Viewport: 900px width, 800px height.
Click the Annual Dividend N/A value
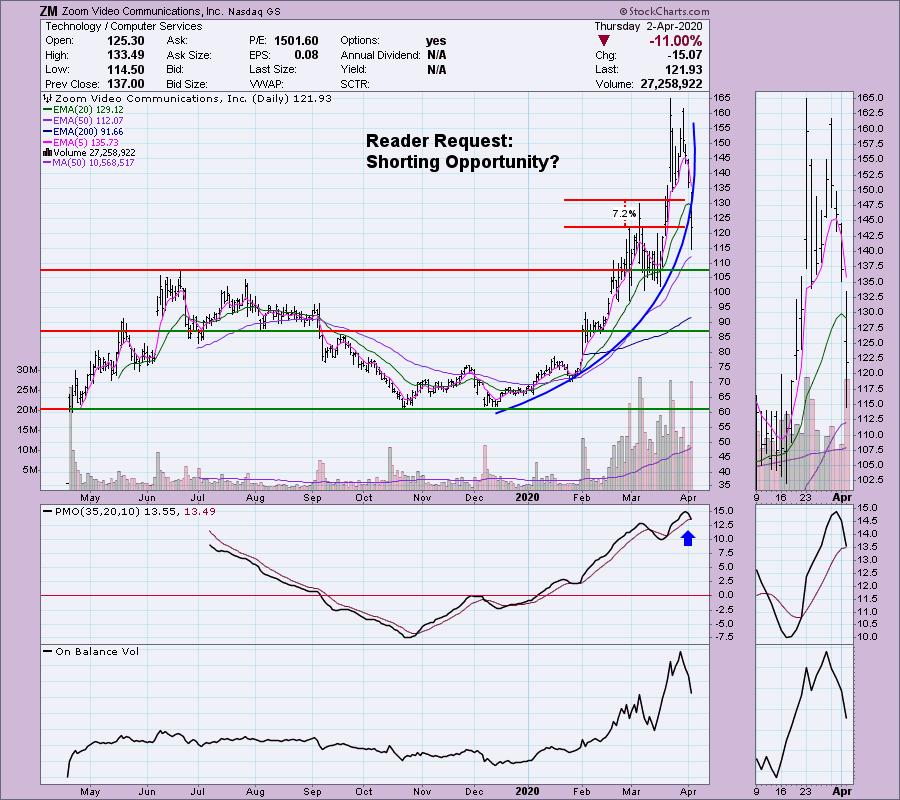coord(436,55)
